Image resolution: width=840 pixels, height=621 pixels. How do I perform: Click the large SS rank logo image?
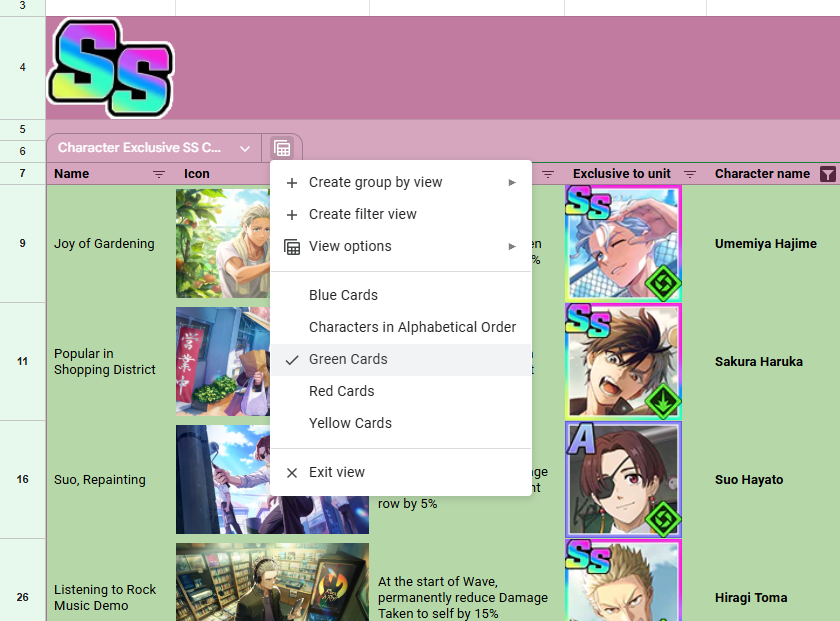111,68
